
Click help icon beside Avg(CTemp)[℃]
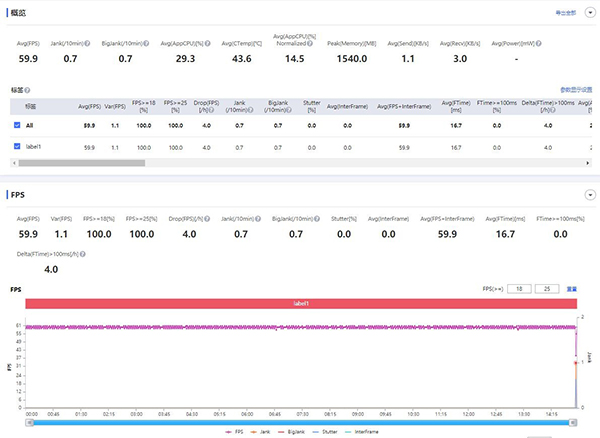[265, 45]
